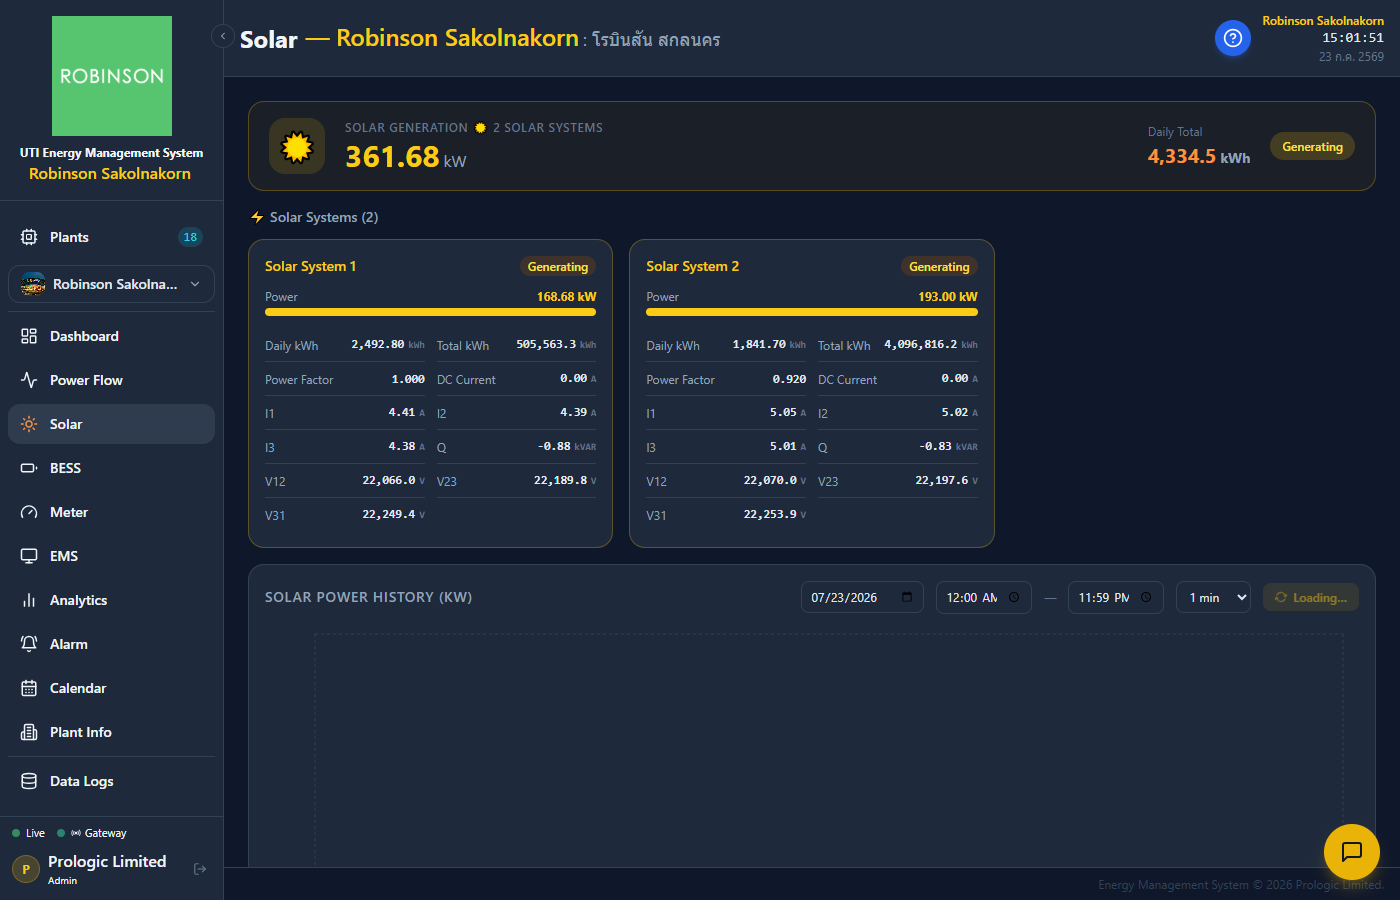
Task: Click the 1,841.70 daily kWh value
Action: click(x=768, y=344)
